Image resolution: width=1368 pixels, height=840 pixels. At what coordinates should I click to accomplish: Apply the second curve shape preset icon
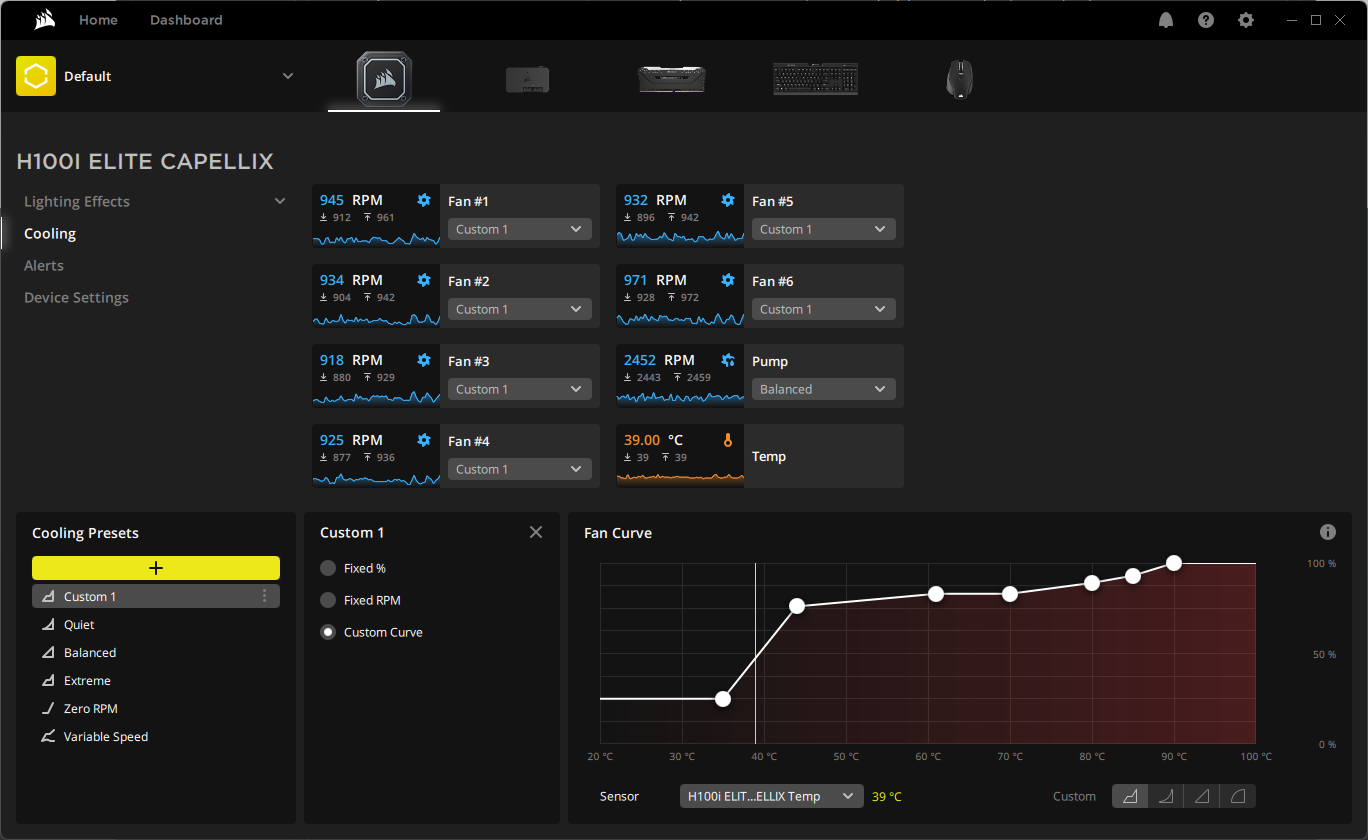click(x=1166, y=796)
